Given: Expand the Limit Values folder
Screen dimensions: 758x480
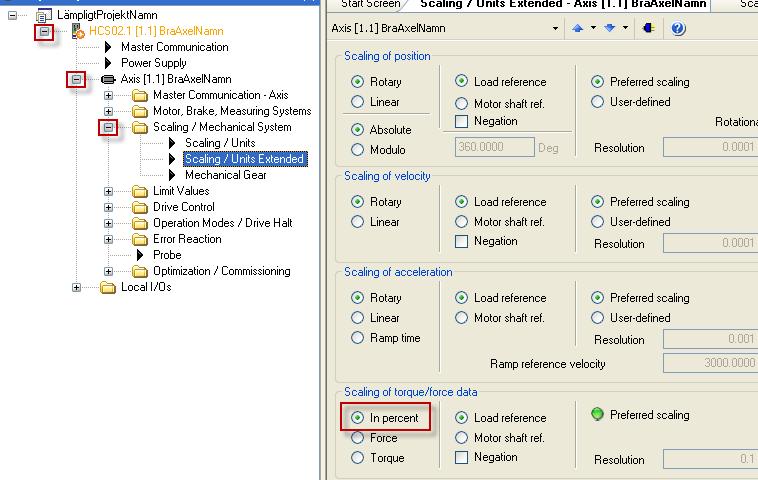Looking at the screenshot, I should click(108, 191).
